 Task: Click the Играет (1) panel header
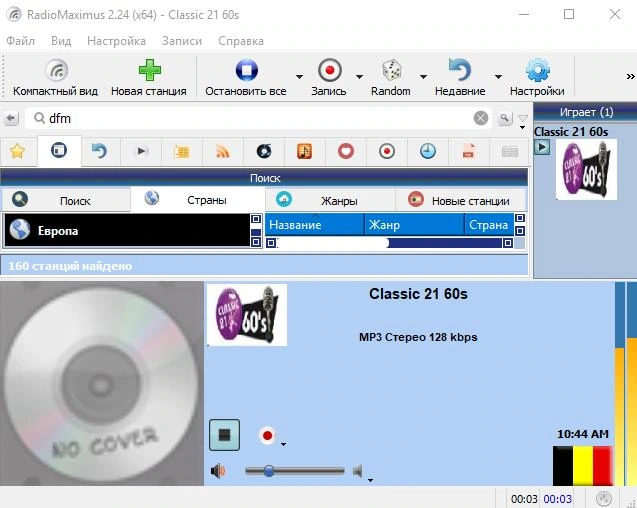585,112
